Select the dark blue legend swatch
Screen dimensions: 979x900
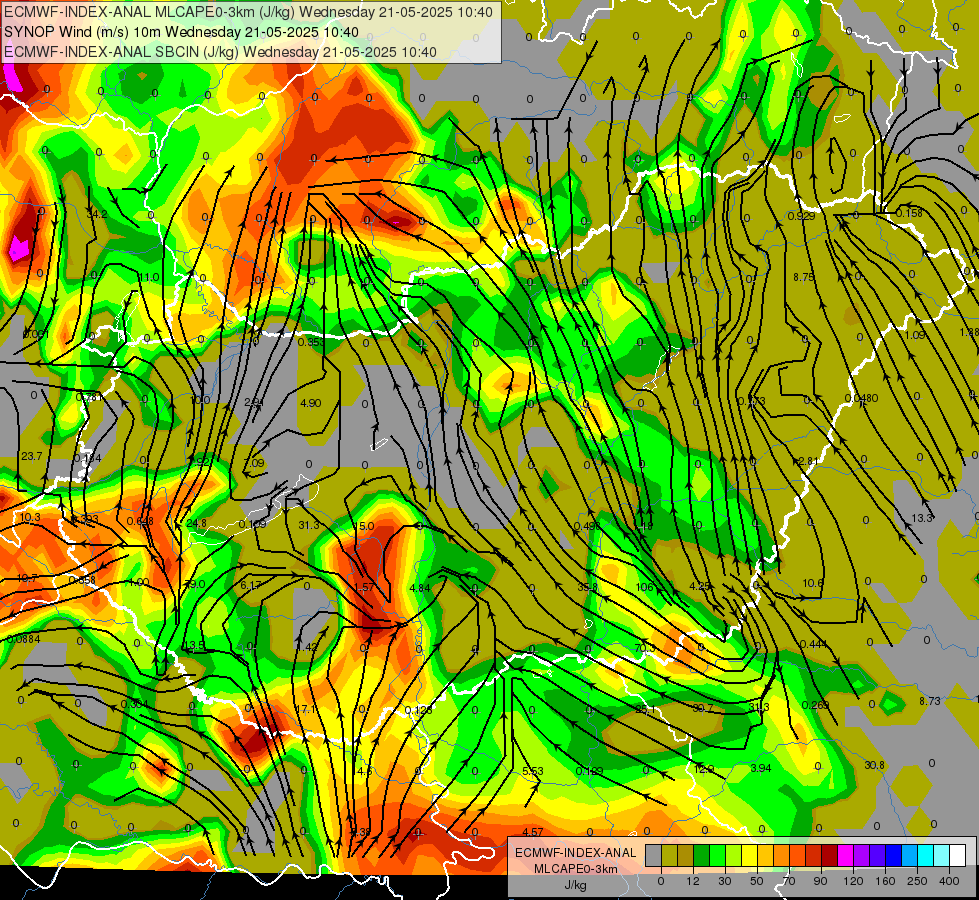(893, 856)
